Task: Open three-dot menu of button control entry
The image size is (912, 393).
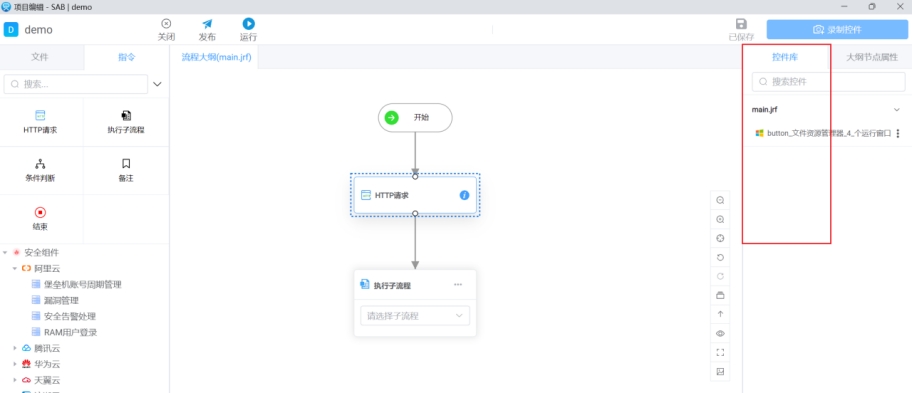Action: [x=898, y=133]
